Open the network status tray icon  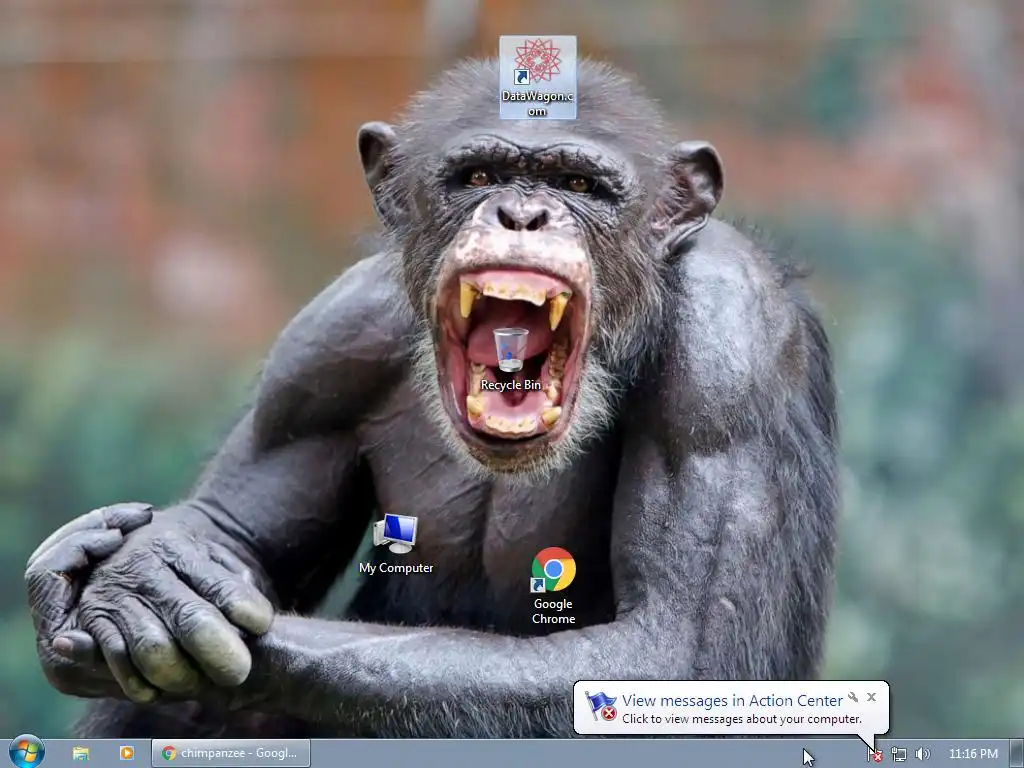[899, 754]
